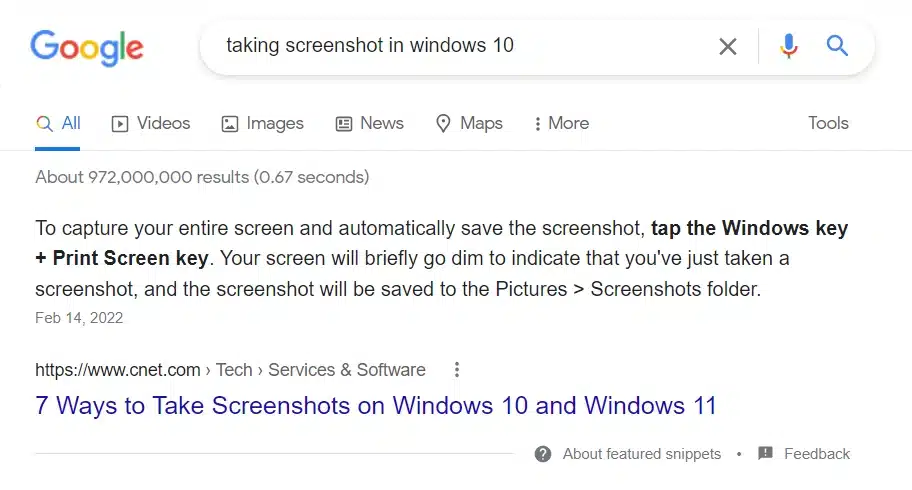Click the Feb 14, 2022 snippet date
912x490 pixels.
pos(79,318)
